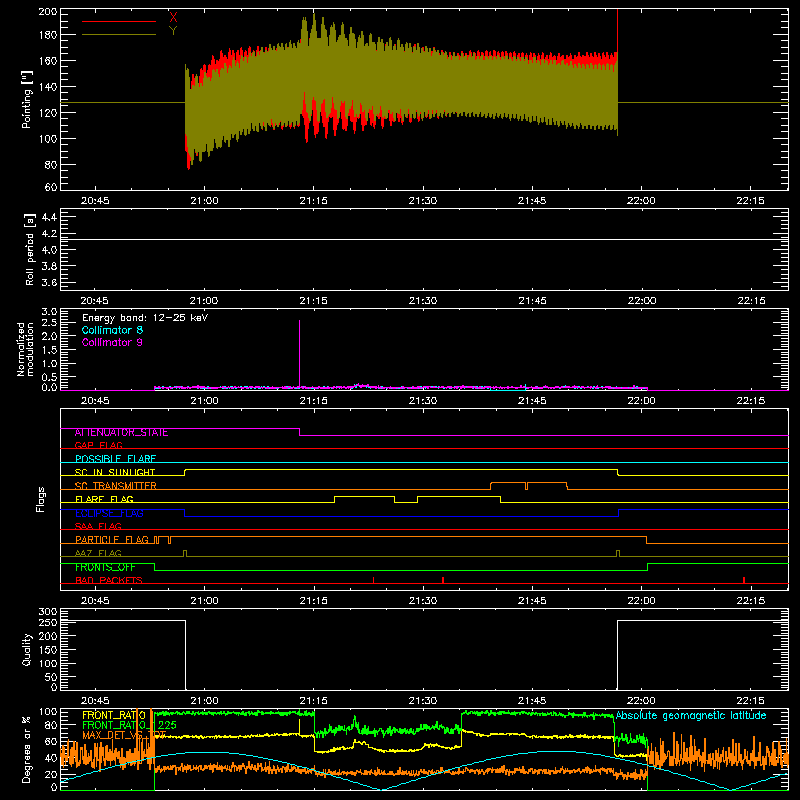Click "21:30" under the modulation panel
Viewport: 800px width, 800px height.
[422, 401]
